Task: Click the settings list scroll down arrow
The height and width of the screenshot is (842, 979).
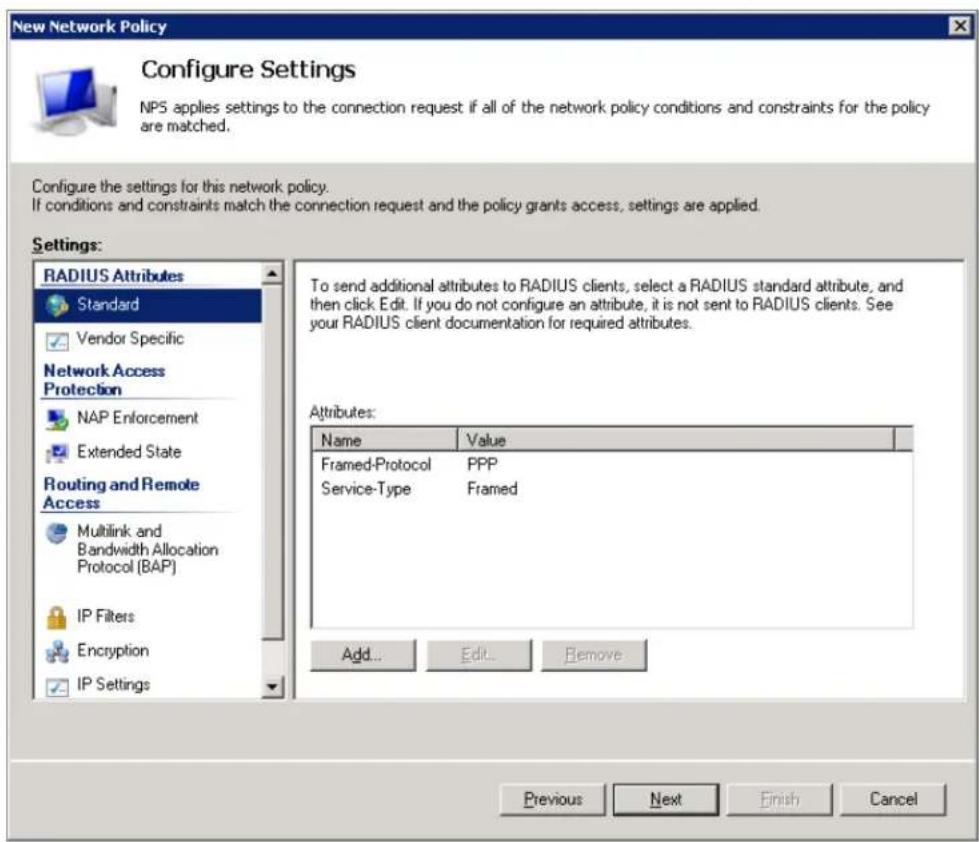Action: click(272, 687)
